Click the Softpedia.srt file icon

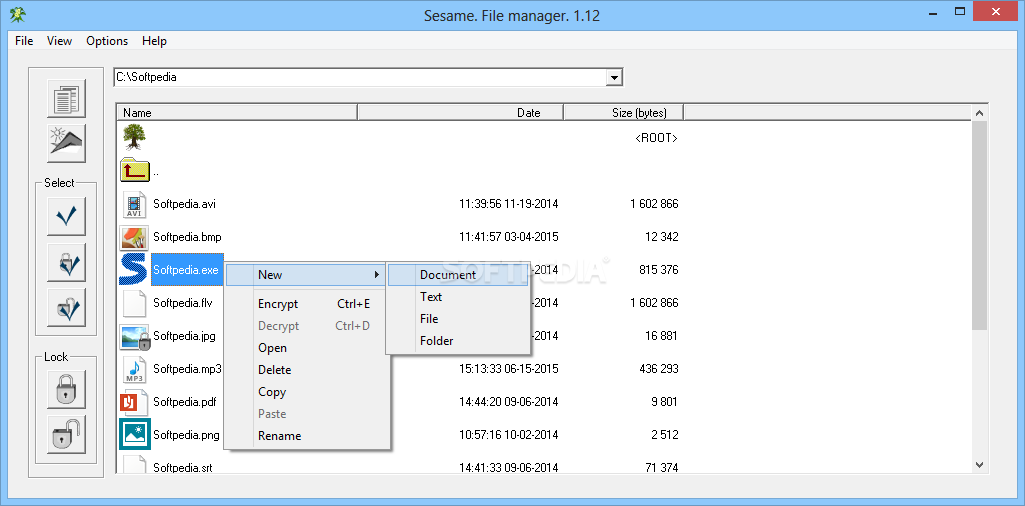pyautogui.click(x=134, y=465)
